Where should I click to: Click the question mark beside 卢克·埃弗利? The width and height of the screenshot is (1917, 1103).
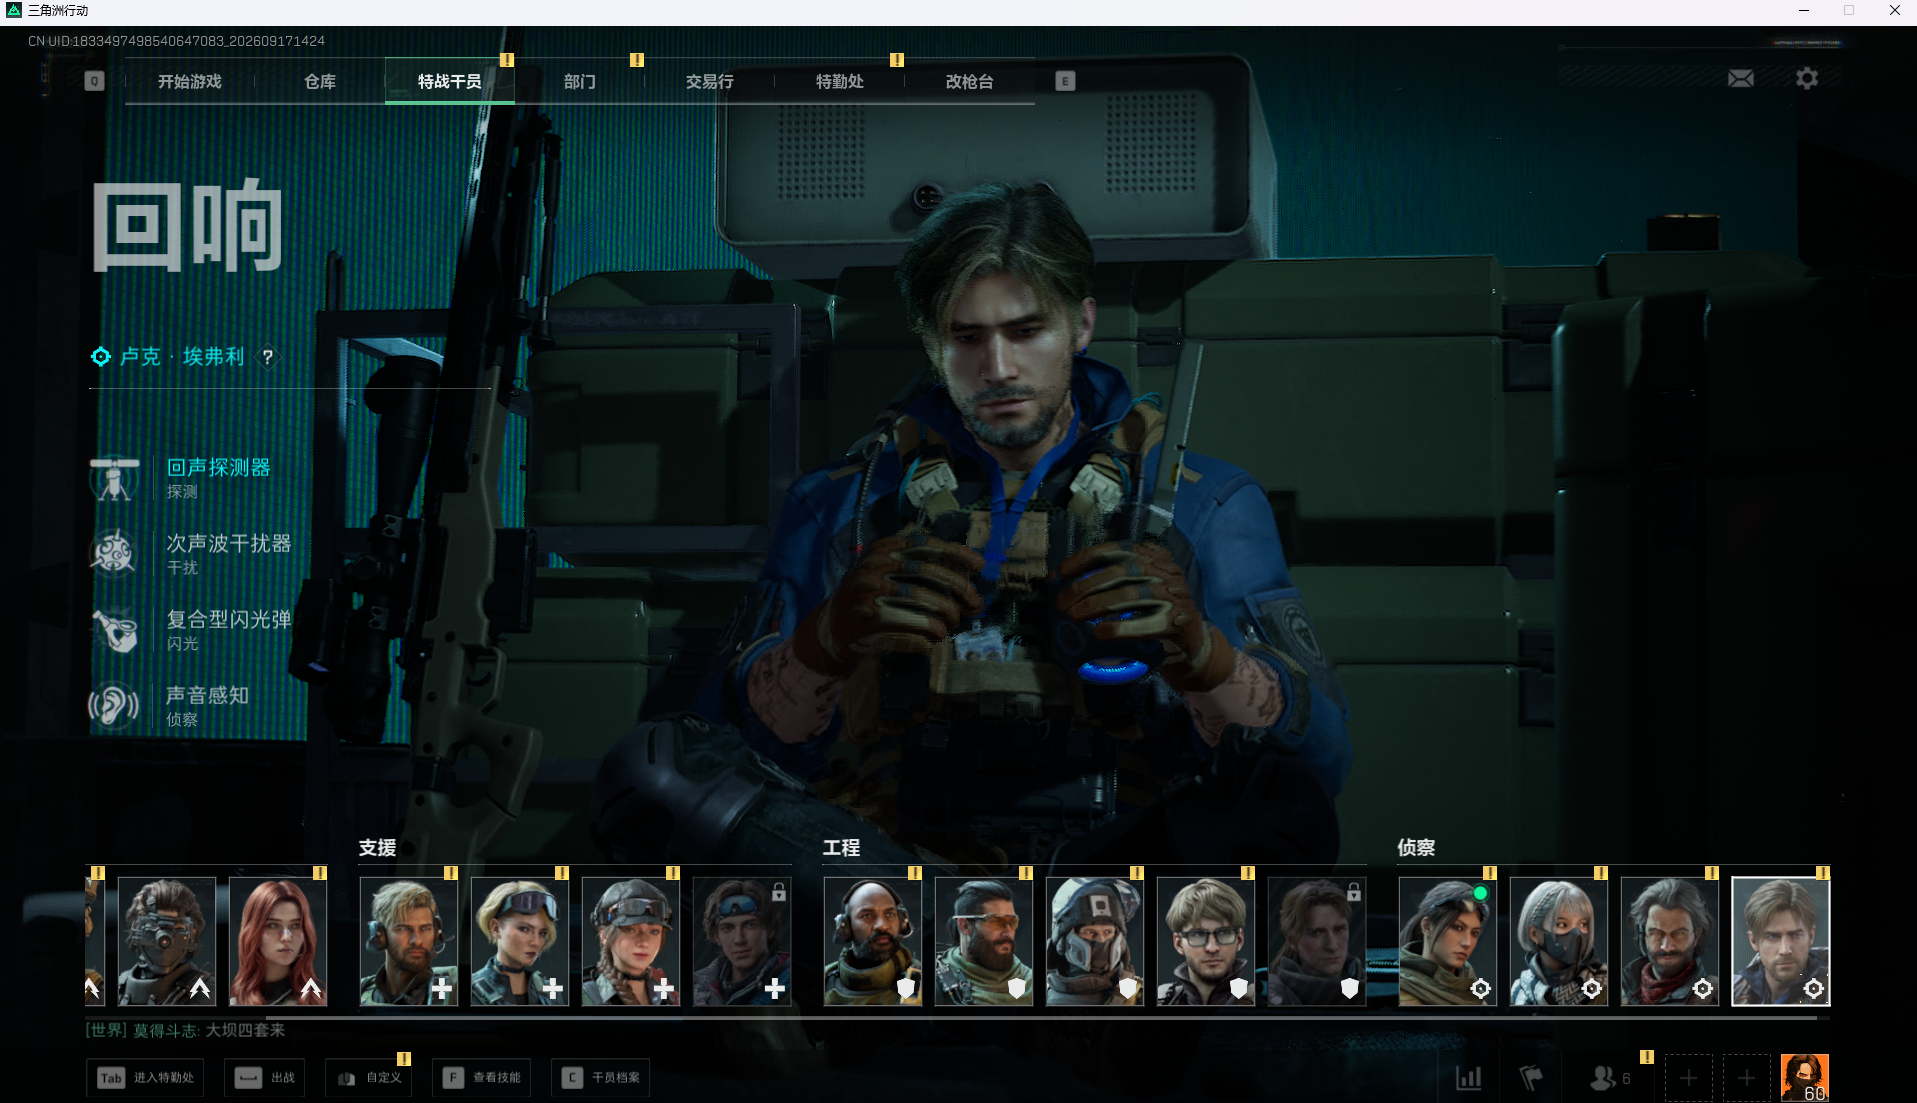[267, 357]
